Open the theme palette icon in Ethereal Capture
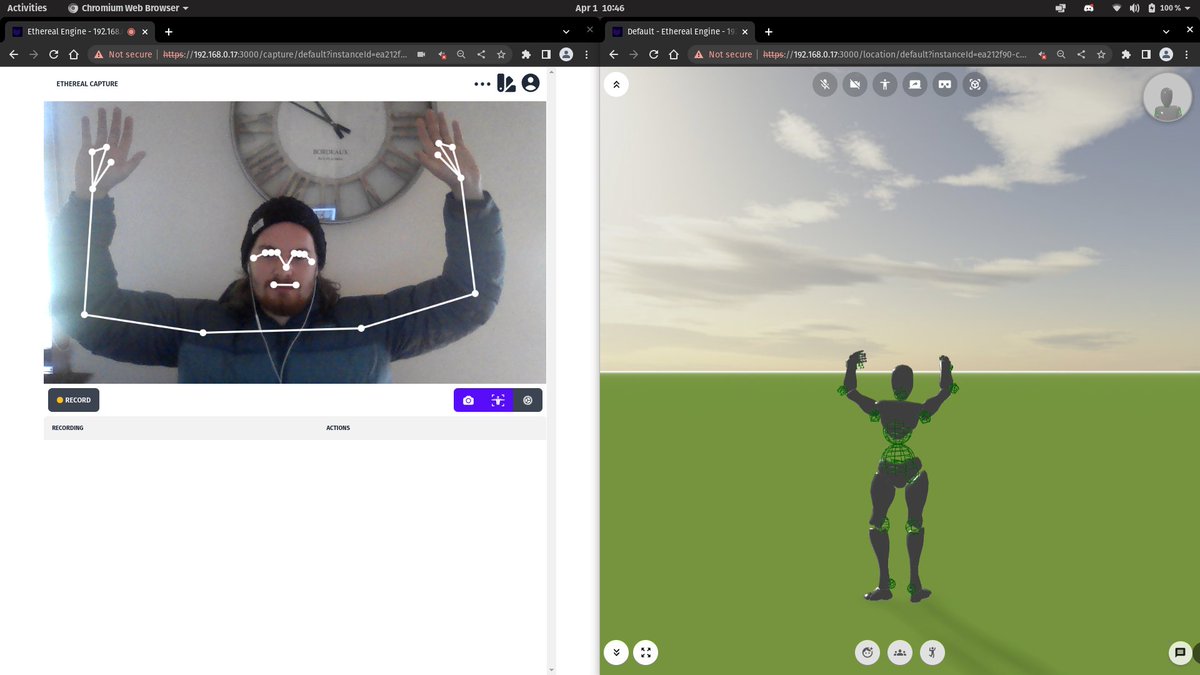 507,83
